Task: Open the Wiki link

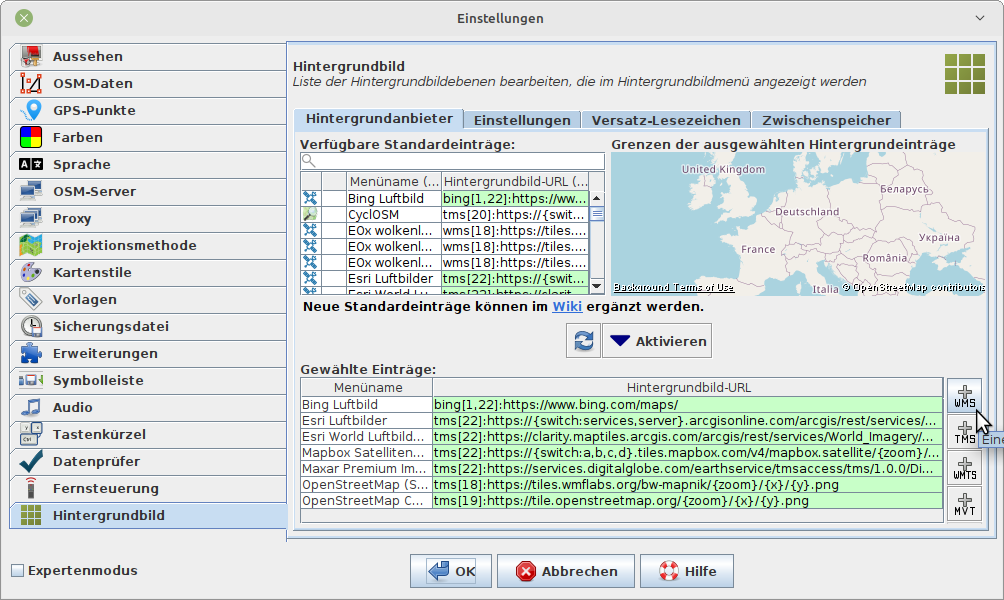Action: (568, 306)
